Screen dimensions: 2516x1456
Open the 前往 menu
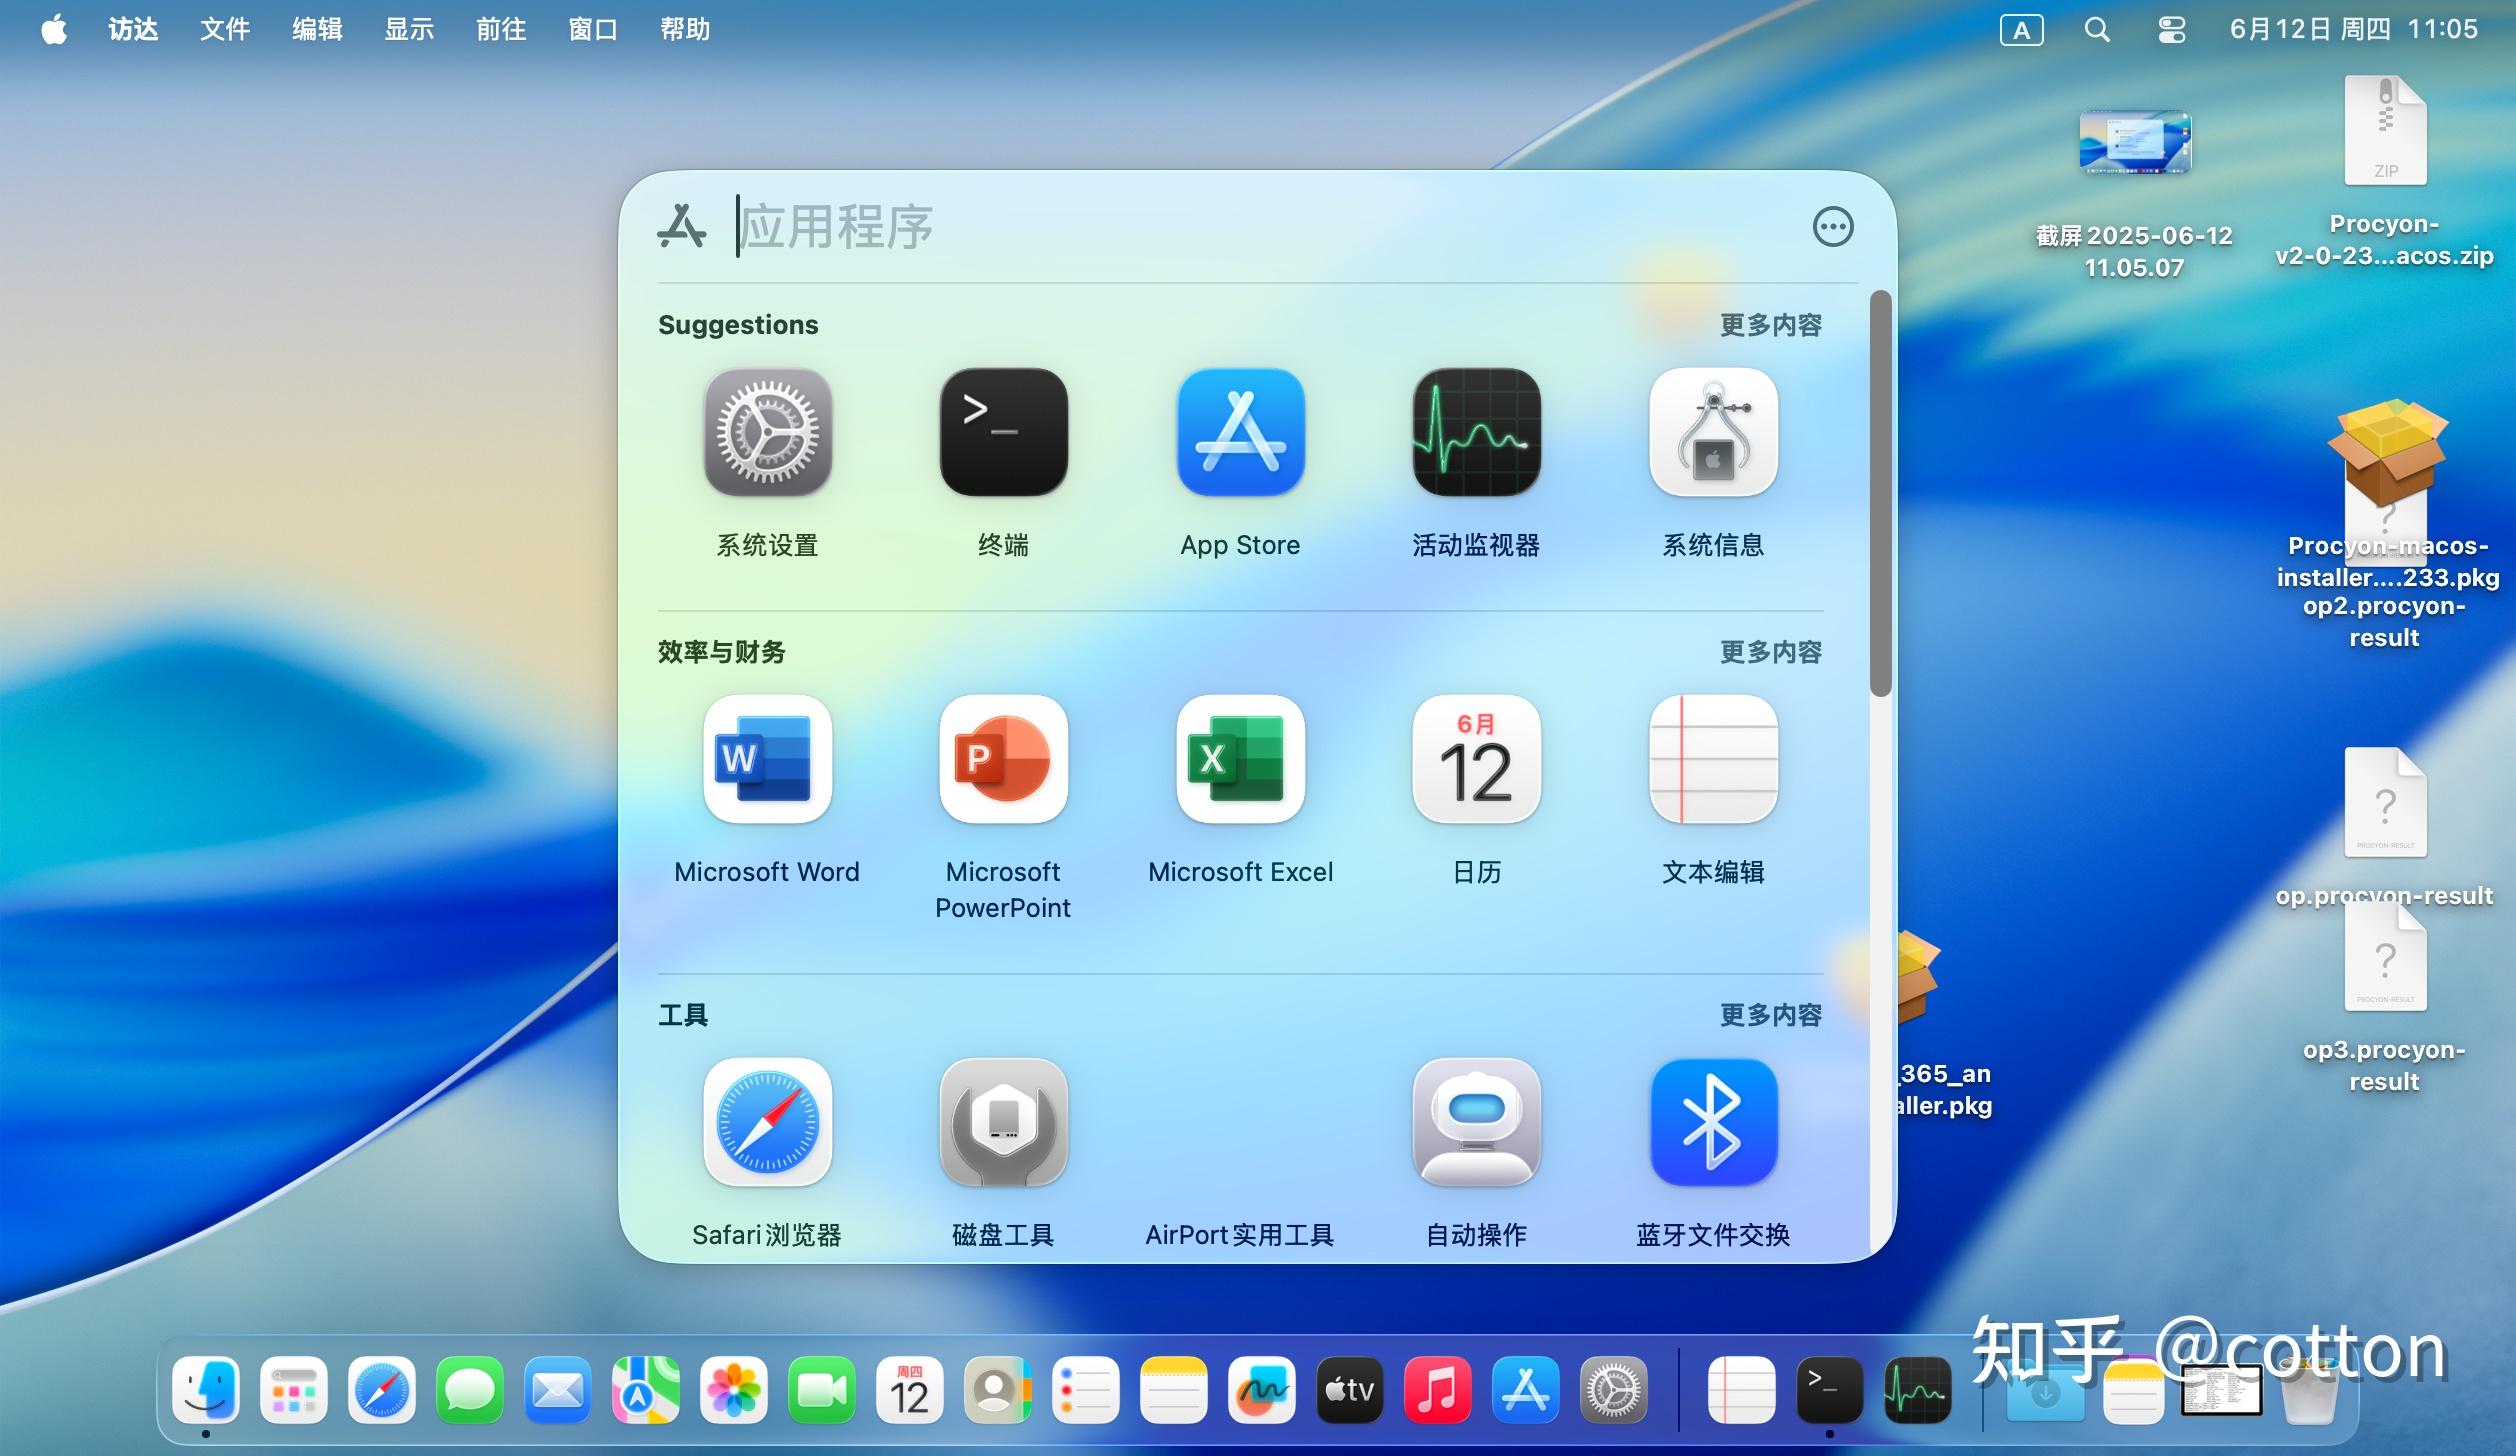(x=500, y=29)
